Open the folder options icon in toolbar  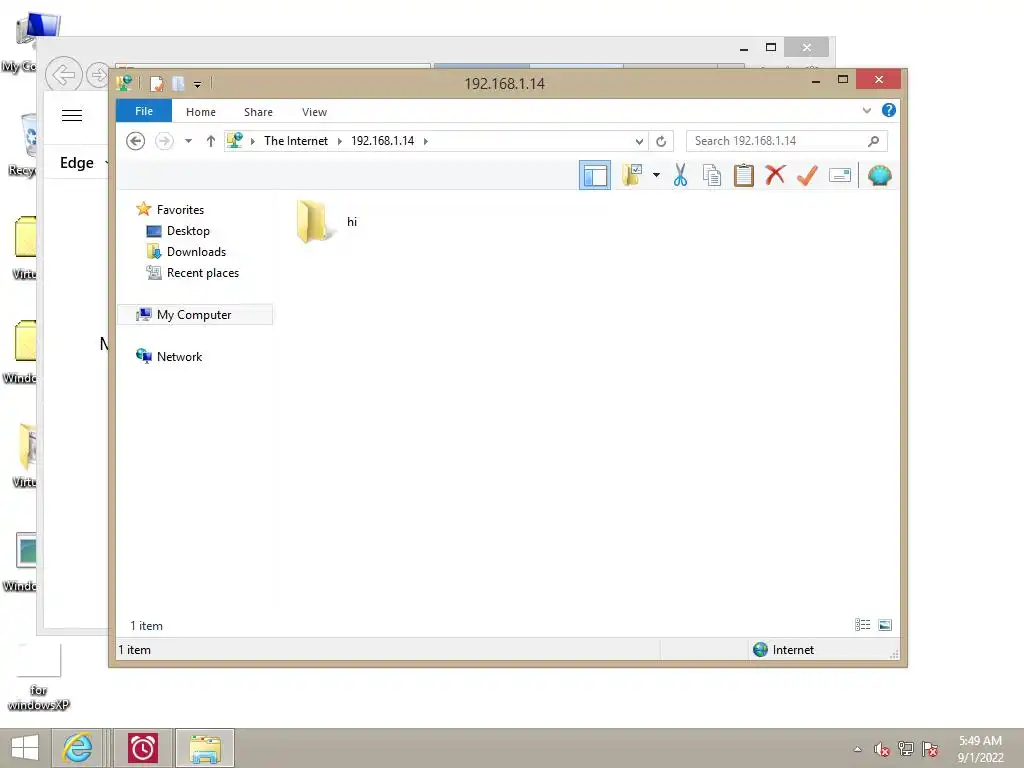point(632,175)
